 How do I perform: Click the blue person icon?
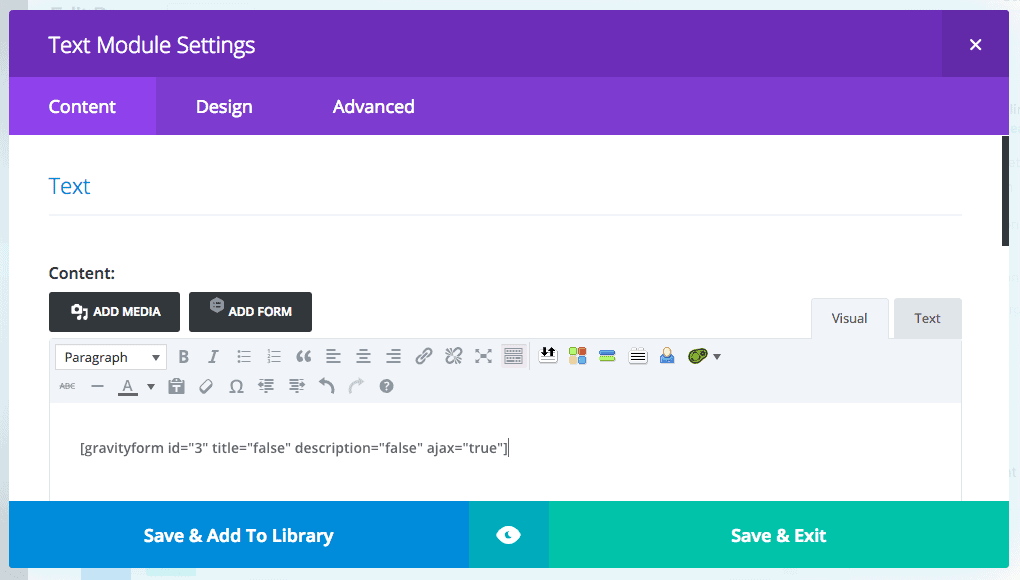[x=667, y=356]
